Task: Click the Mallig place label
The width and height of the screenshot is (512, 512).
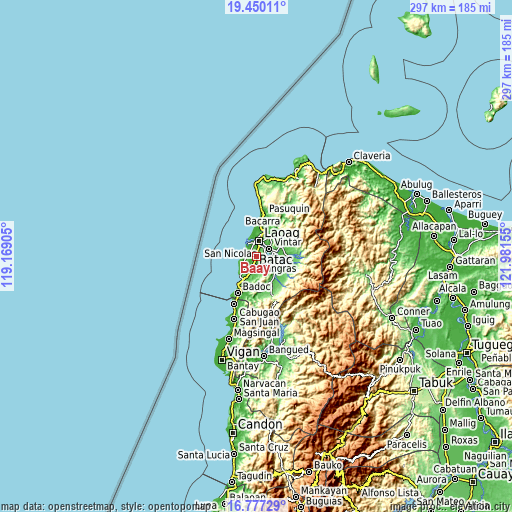Action: coord(463,423)
